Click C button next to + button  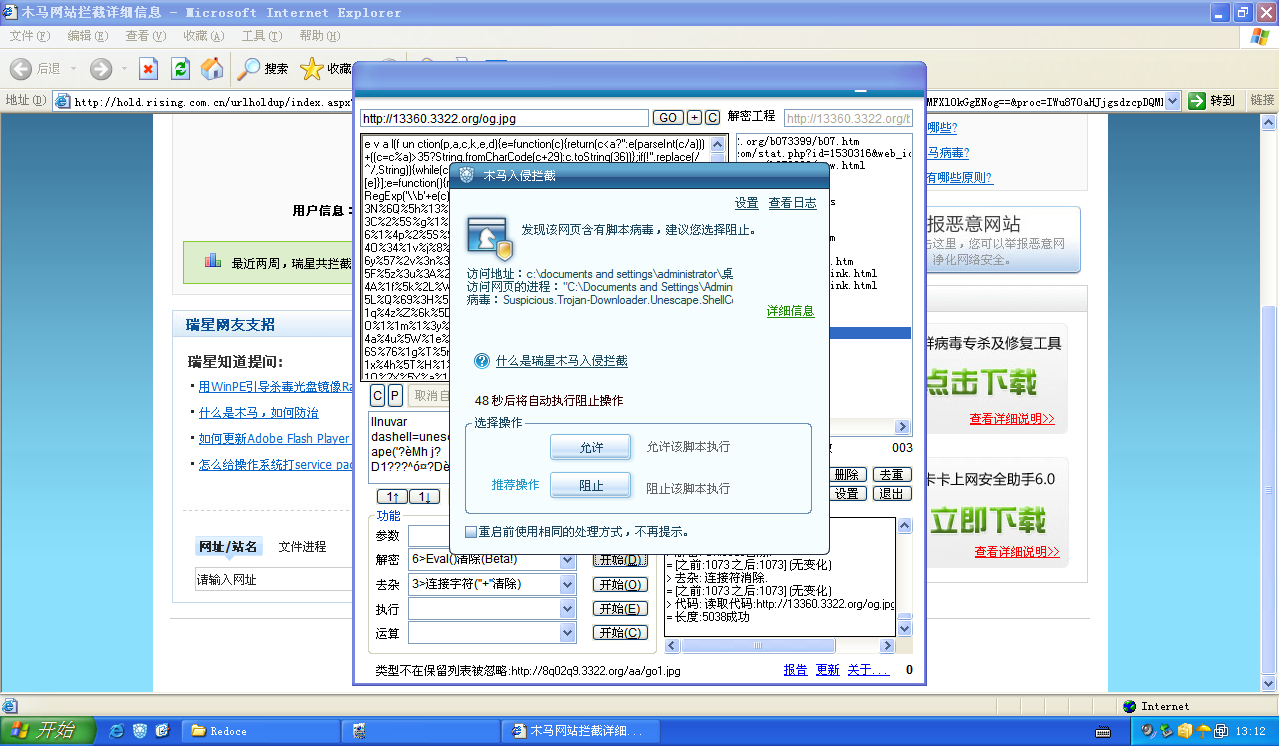(x=712, y=118)
